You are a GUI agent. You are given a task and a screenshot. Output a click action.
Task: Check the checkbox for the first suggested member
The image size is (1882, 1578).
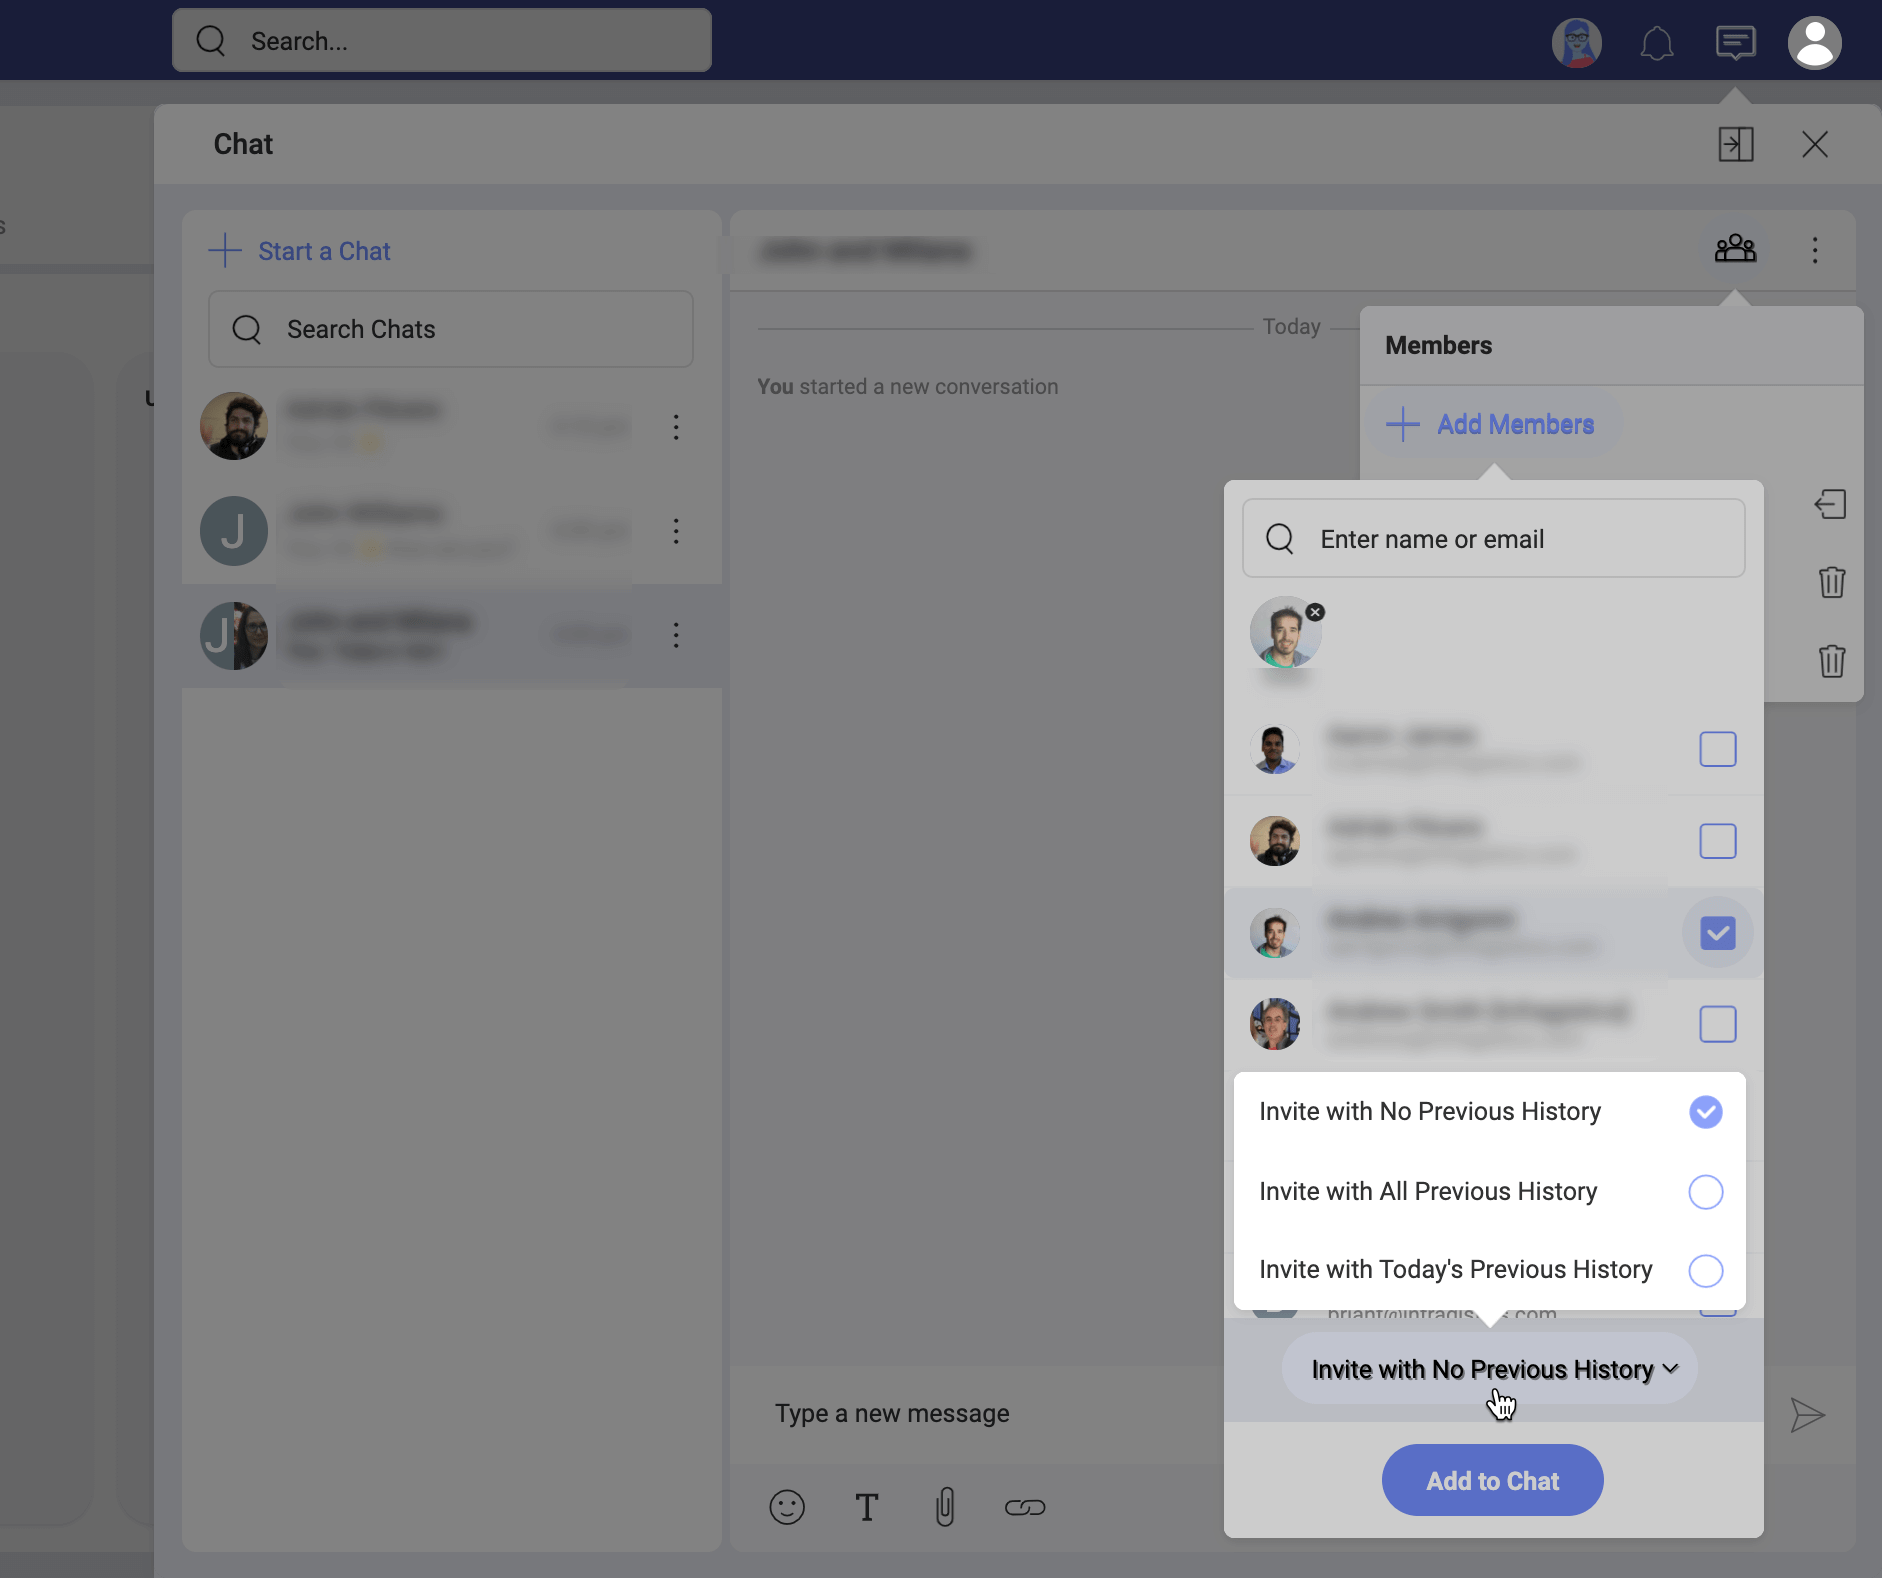pos(1718,749)
